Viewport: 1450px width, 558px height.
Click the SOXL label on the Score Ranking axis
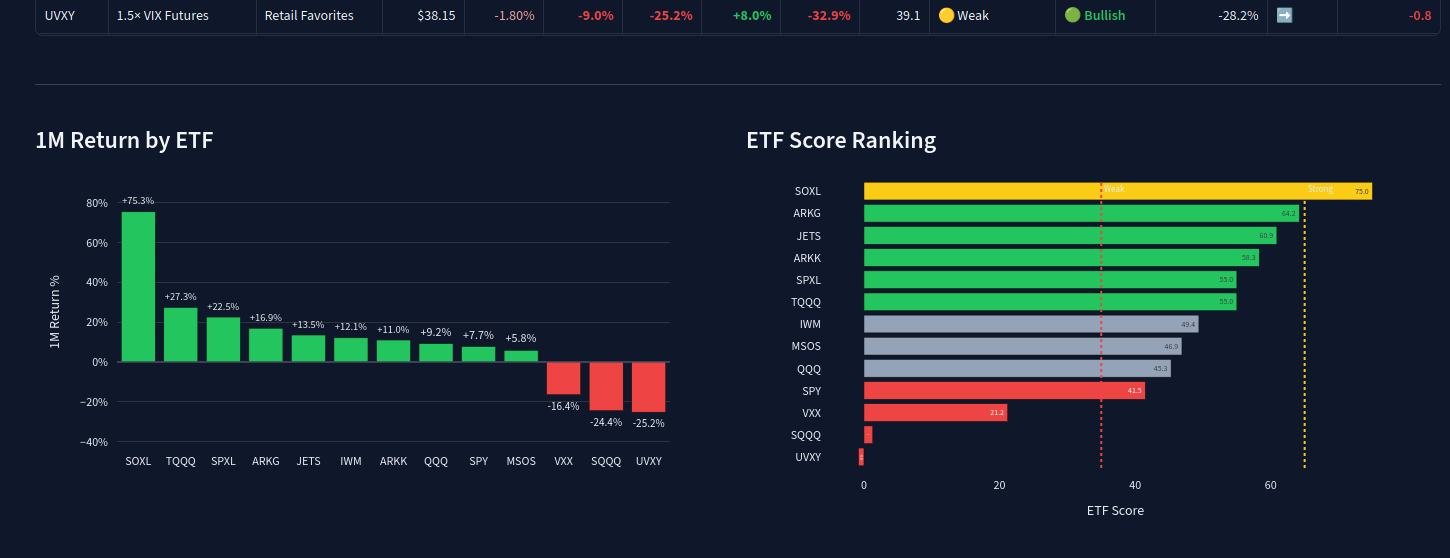point(808,191)
